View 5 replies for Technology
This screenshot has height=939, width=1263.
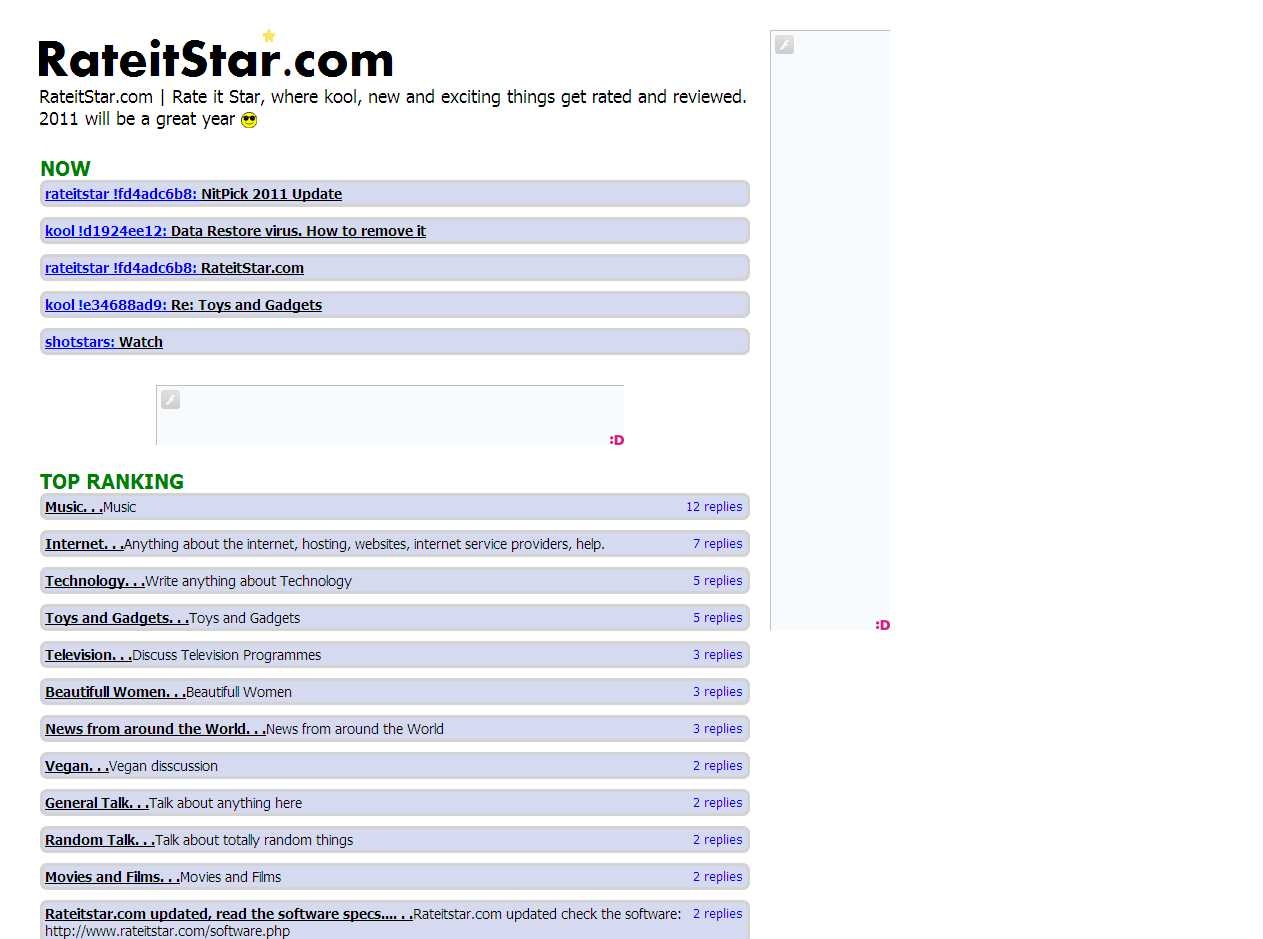point(718,581)
